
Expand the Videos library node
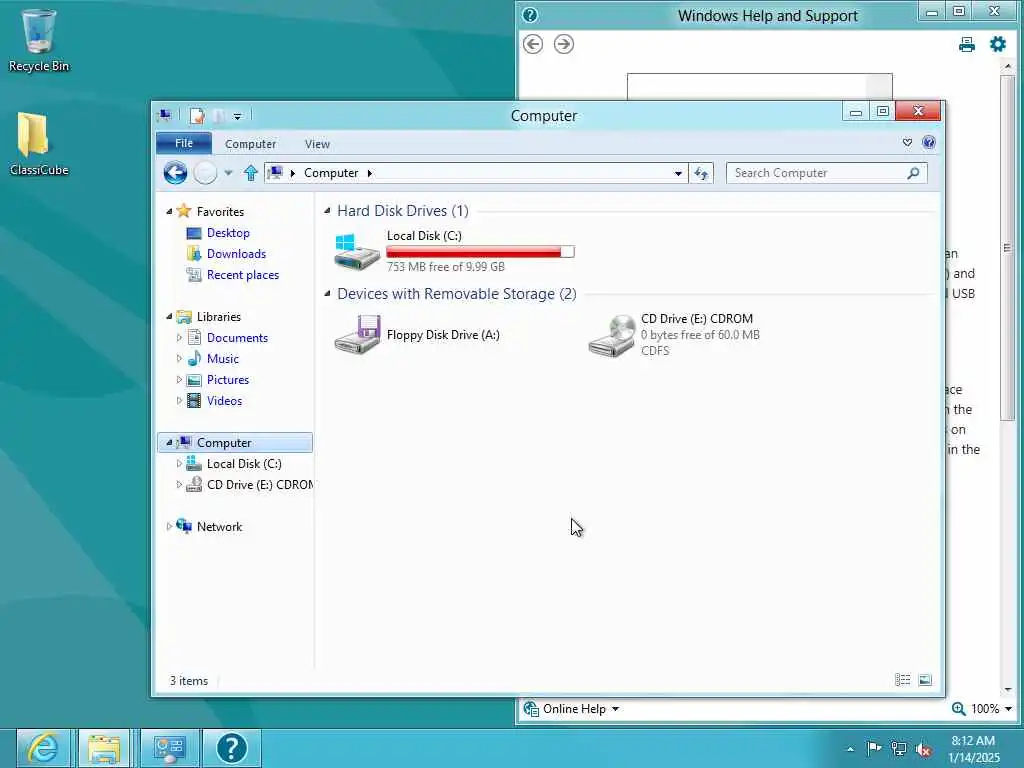178,400
